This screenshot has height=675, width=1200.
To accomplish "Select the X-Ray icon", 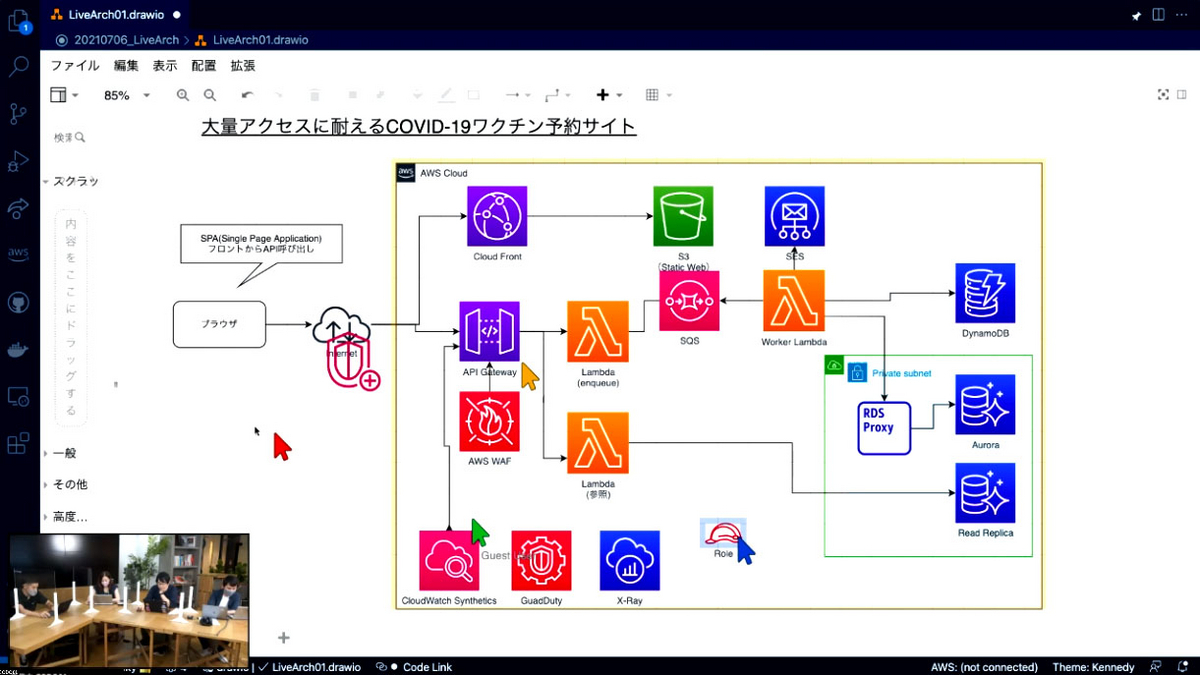I will pos(630,561).
